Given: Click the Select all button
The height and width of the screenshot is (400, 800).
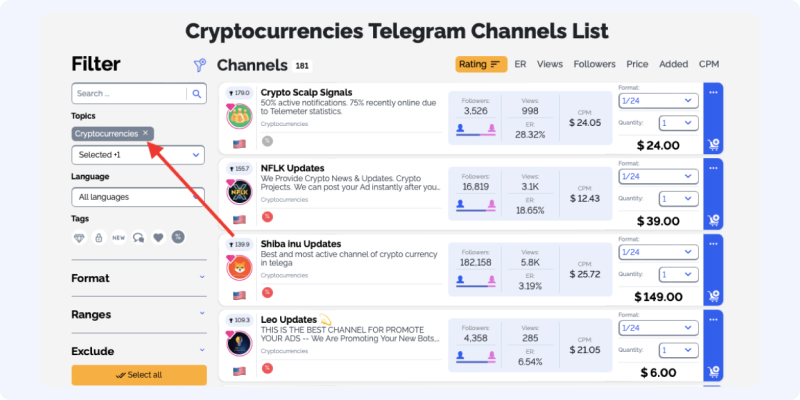Looking at the screenshot, I should [139, 375].
